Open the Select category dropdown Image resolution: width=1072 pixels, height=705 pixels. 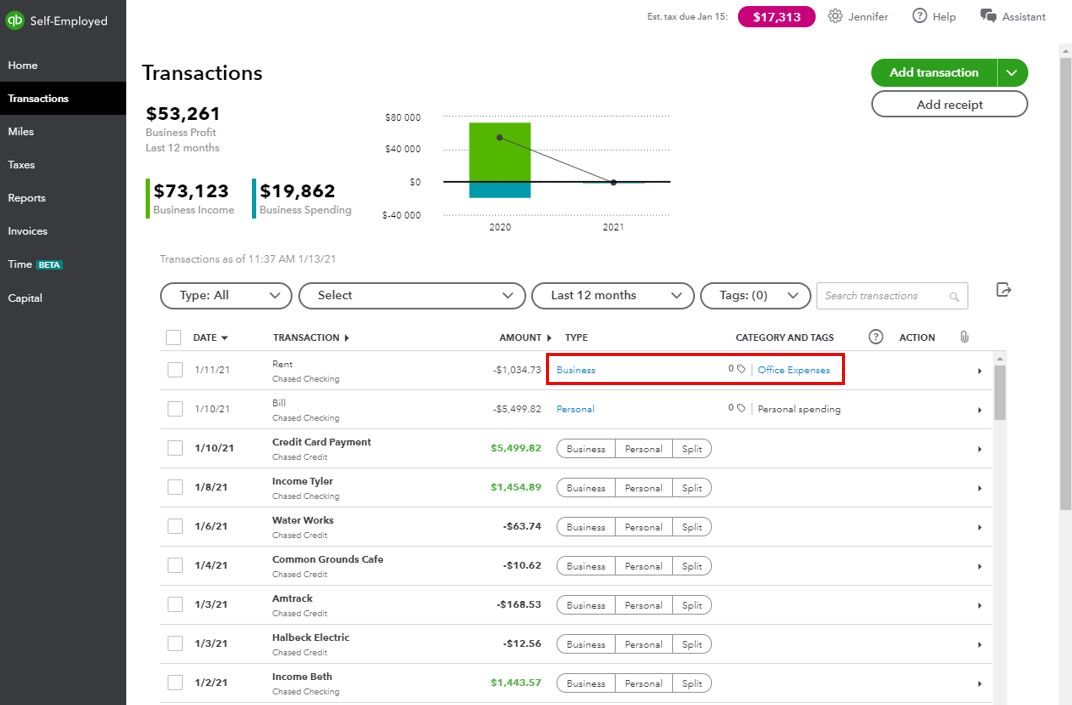412,295
